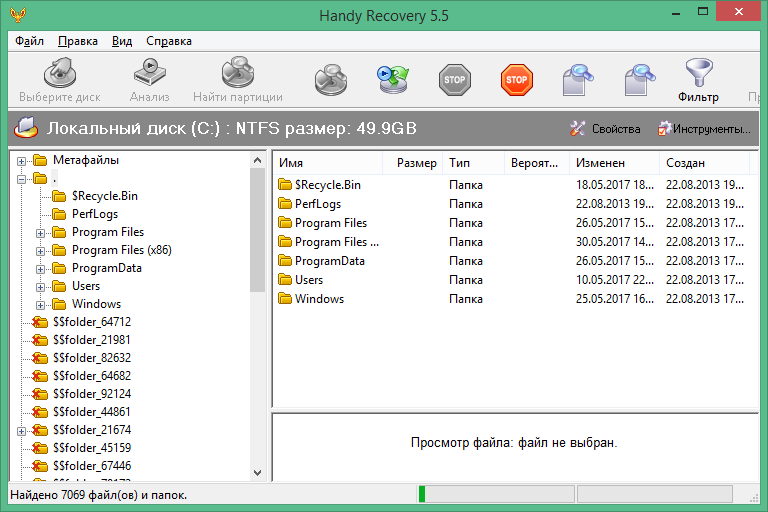This screenshot has height=512, width=768.
Task: Click the Свойства button label
Action: 616,129
